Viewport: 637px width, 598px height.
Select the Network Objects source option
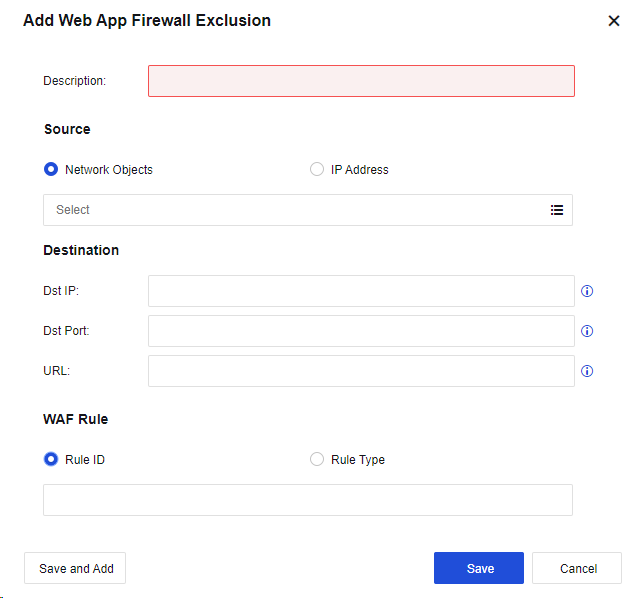pos(51,170)
